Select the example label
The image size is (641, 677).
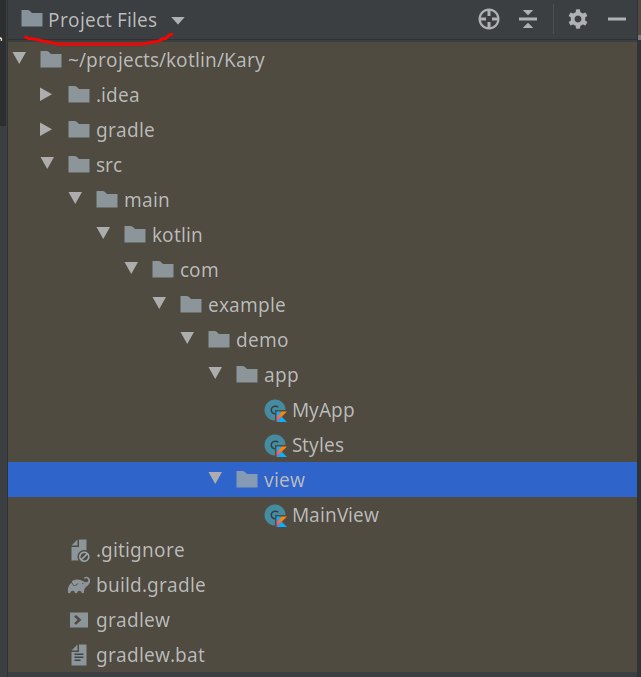(x=246, y=306)
